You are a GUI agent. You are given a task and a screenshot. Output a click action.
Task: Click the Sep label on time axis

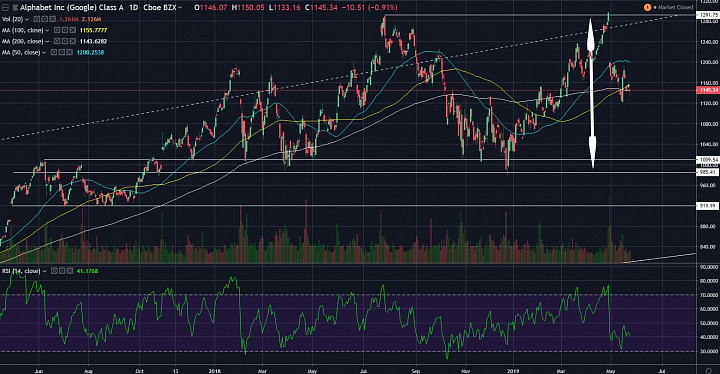click(416, 370)
